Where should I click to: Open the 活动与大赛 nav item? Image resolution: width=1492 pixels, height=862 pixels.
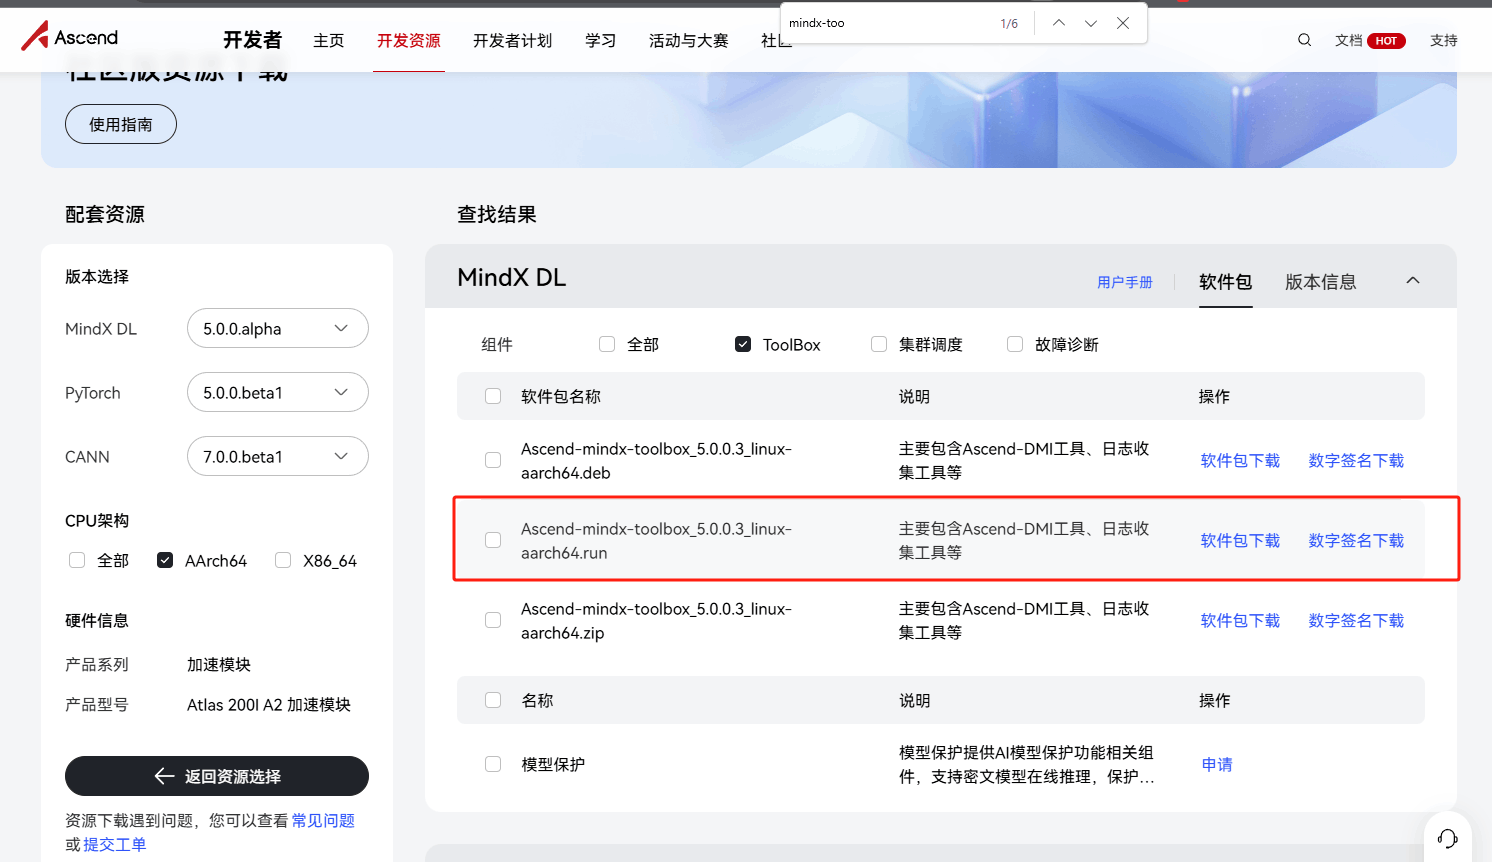689,40
